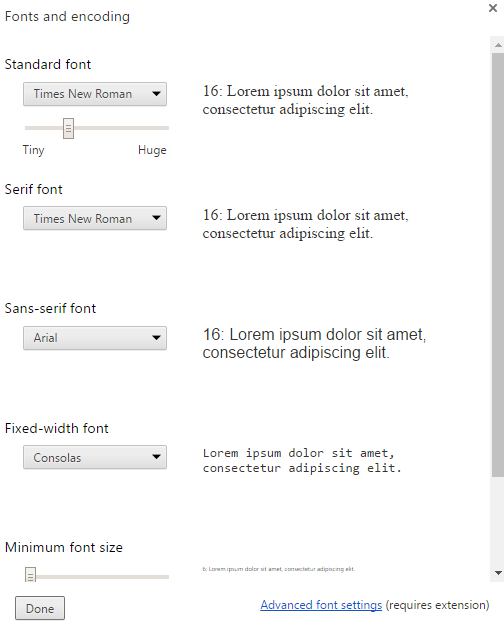
Task: Click the Arial dropdown arrow icon
Action: pyautogui.click(x=156, y=338)
